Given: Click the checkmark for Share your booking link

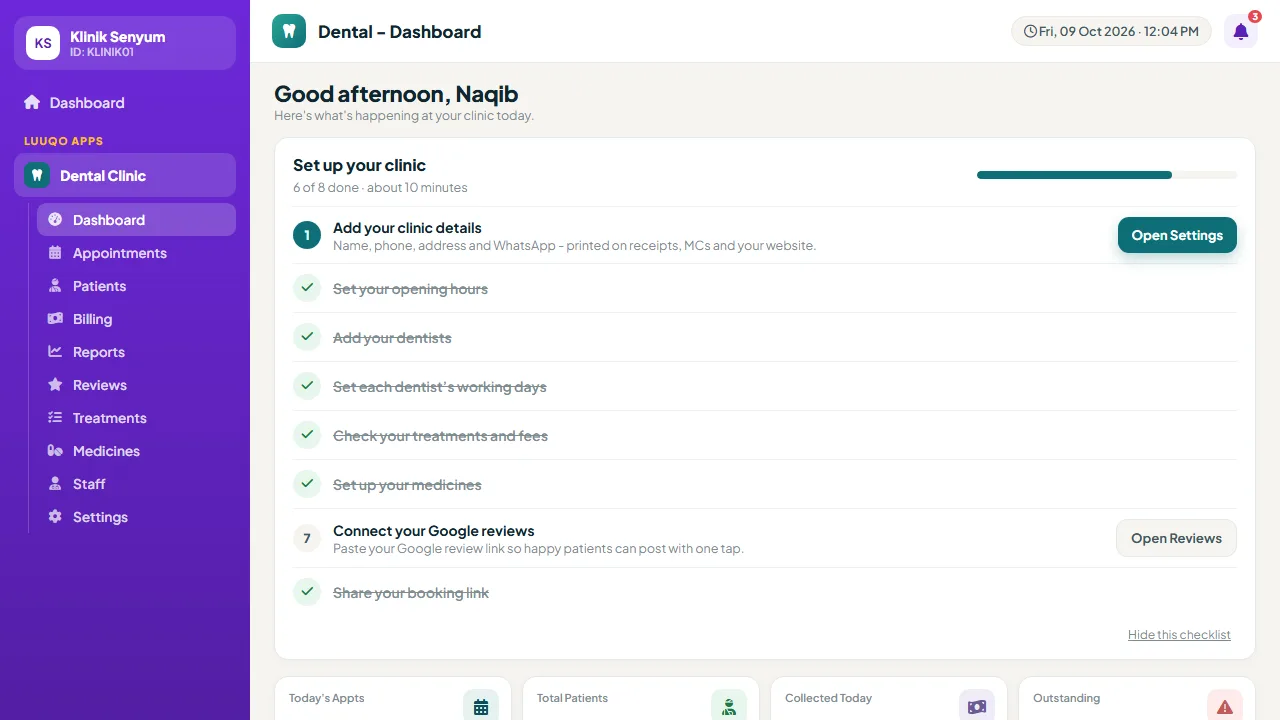Looking at the screenshot, I should [307, 592].
